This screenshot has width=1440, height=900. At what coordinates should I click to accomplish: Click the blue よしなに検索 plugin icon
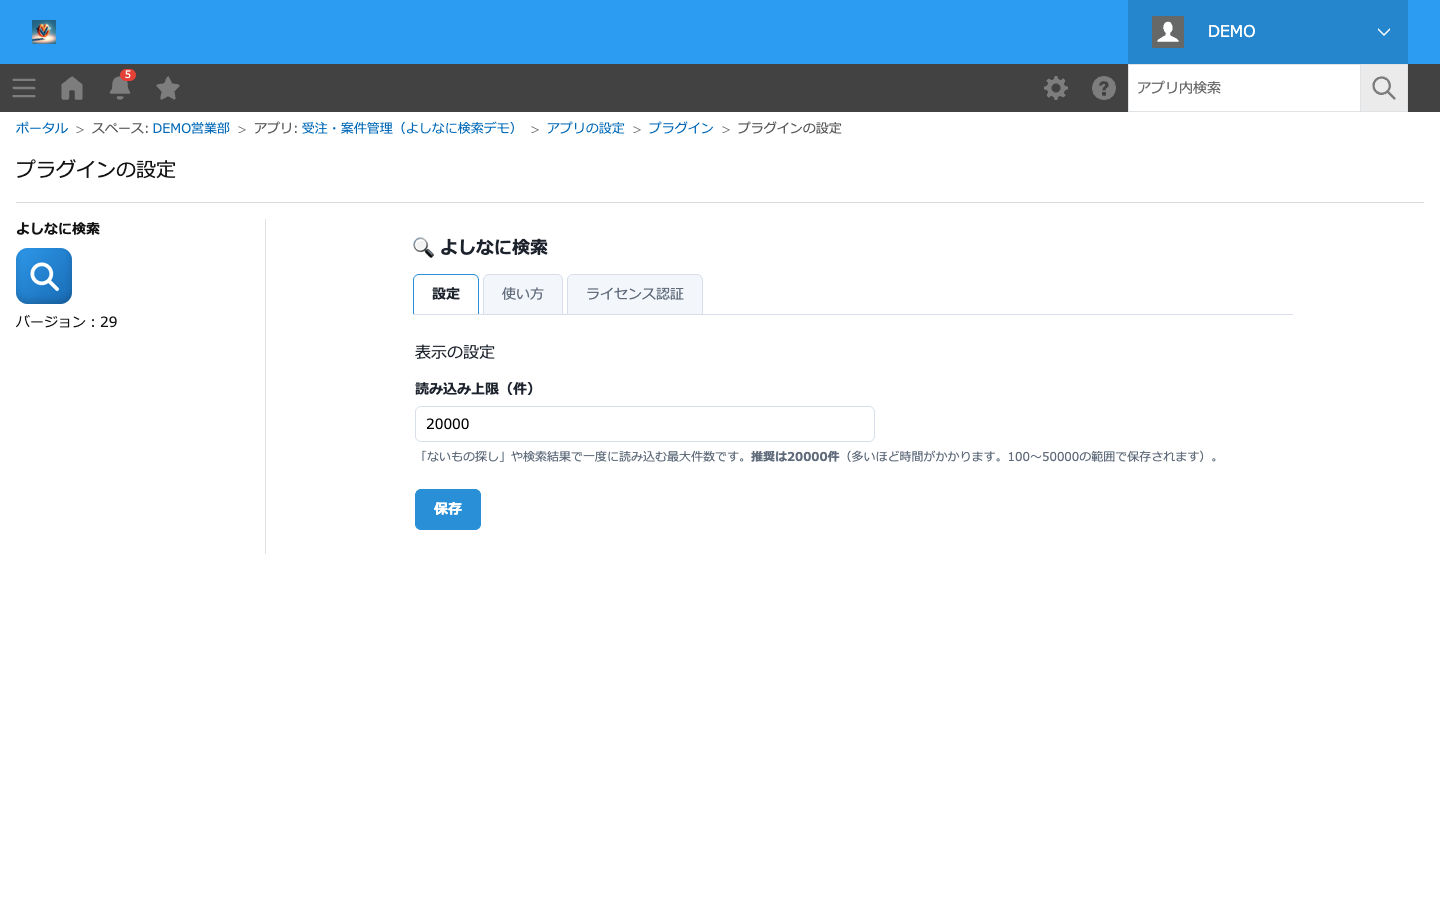tap(44, 276)
